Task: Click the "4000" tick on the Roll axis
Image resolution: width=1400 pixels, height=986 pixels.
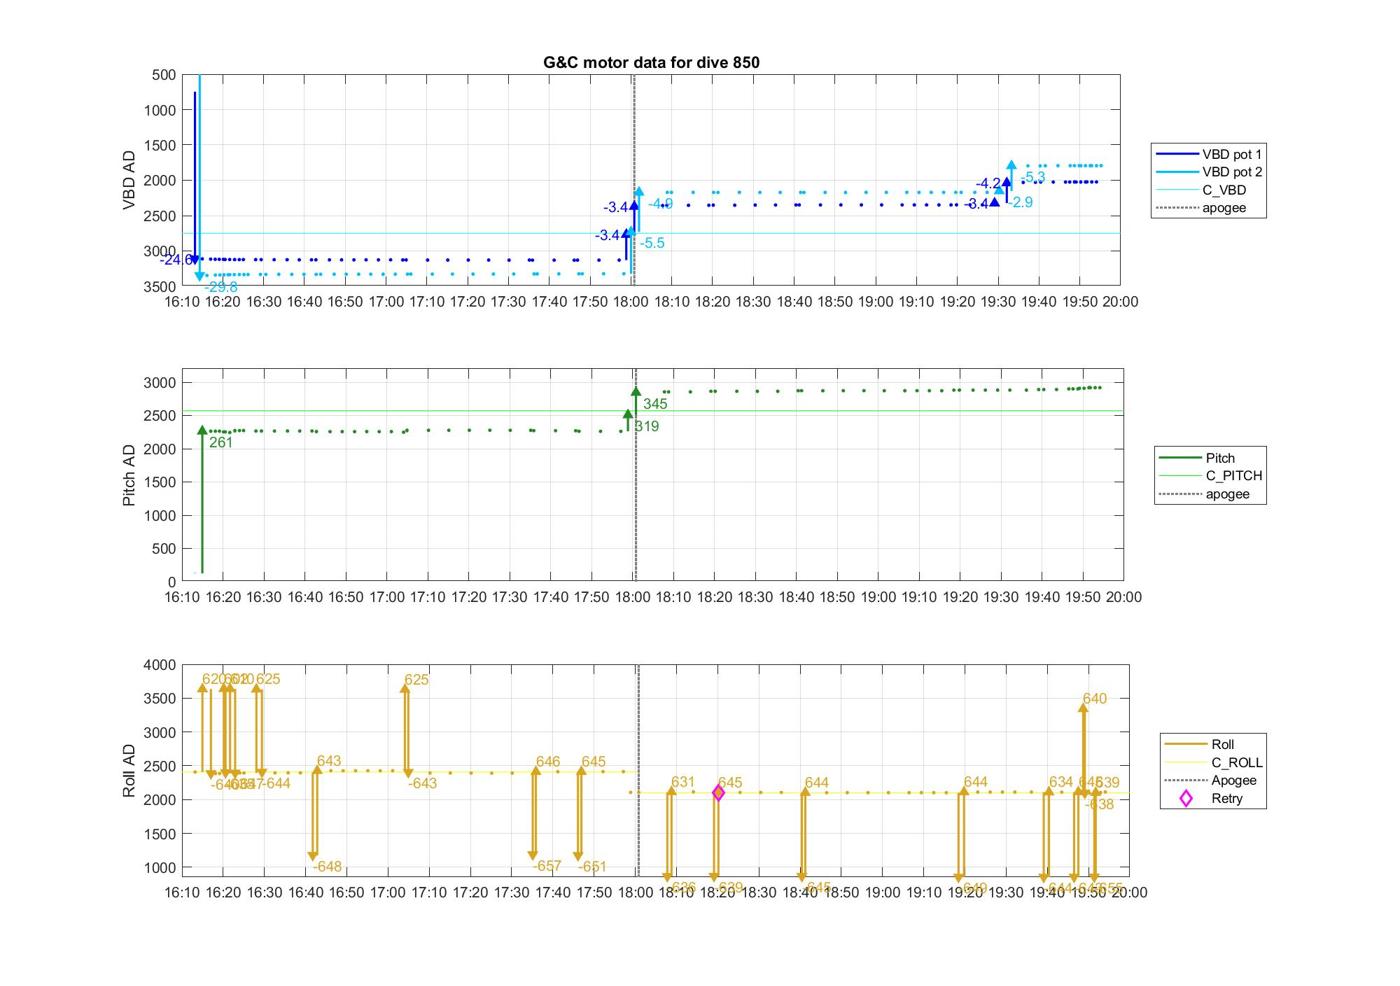Action: [x=160, y=665]
